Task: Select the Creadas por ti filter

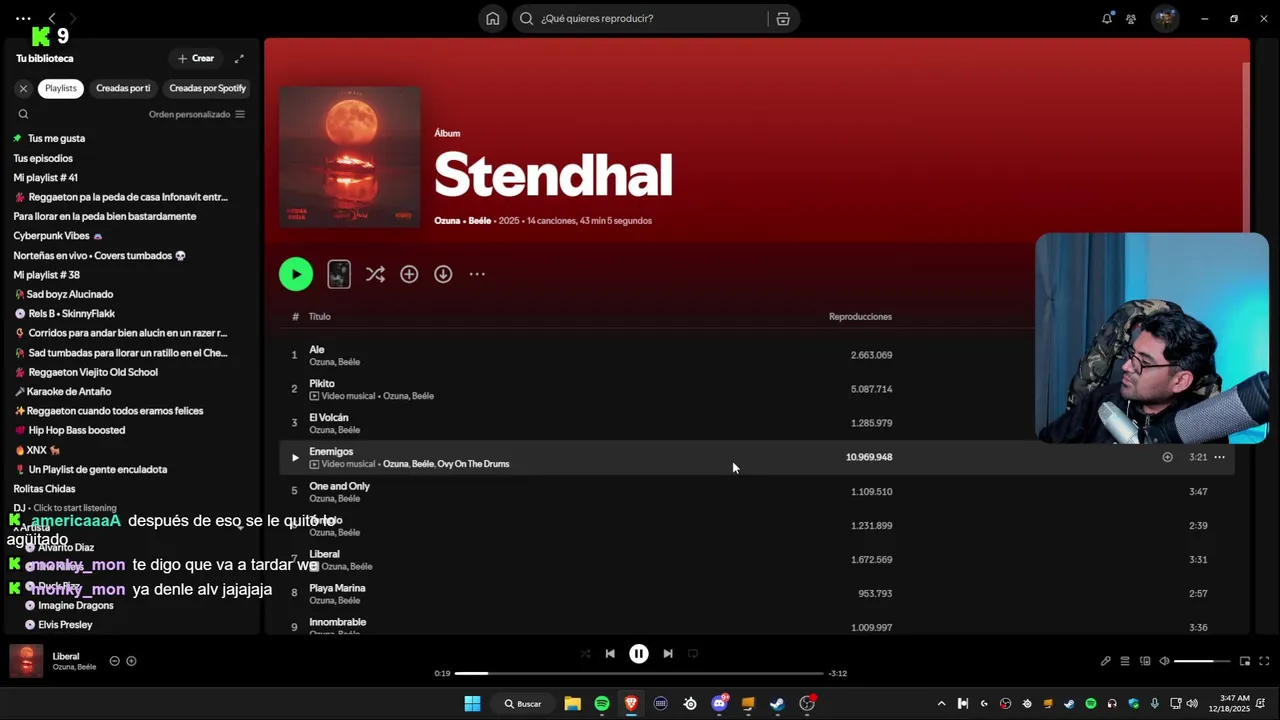Action: point(123,88)
